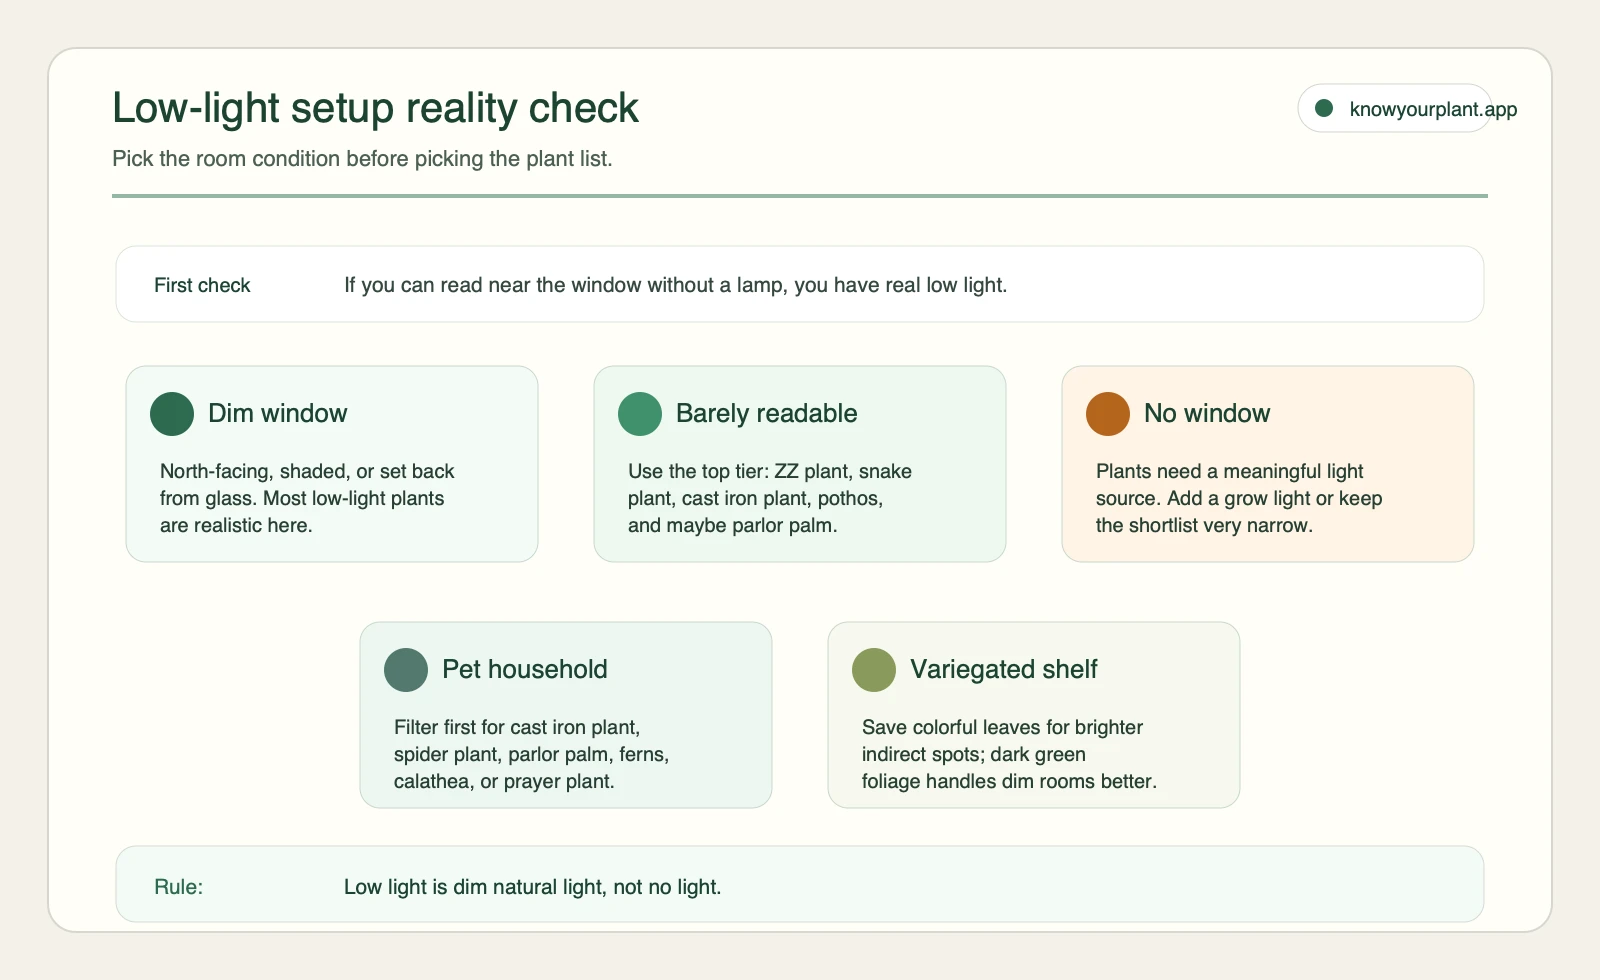Click the green dot in knowyourplant.app badge
Viewport: 1600px width, 980px height.
pos(1324,108)
